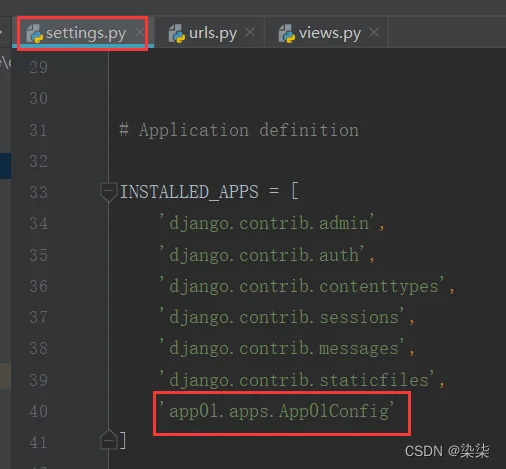Viewport: 506px width, 469px height.
Task: Click the 'django.contrib.staticfiles' string
Action: point(297,380)
